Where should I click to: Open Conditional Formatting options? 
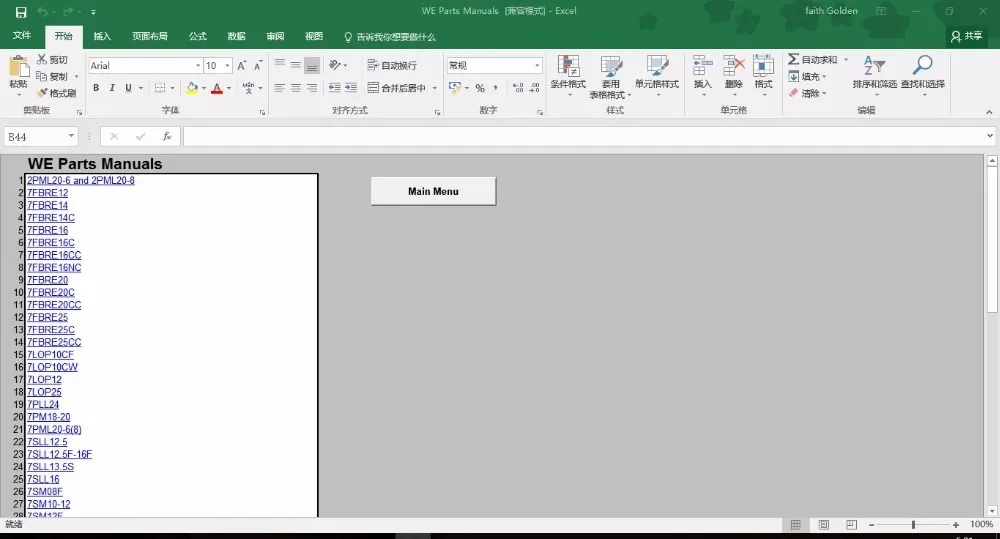[568, 66]
